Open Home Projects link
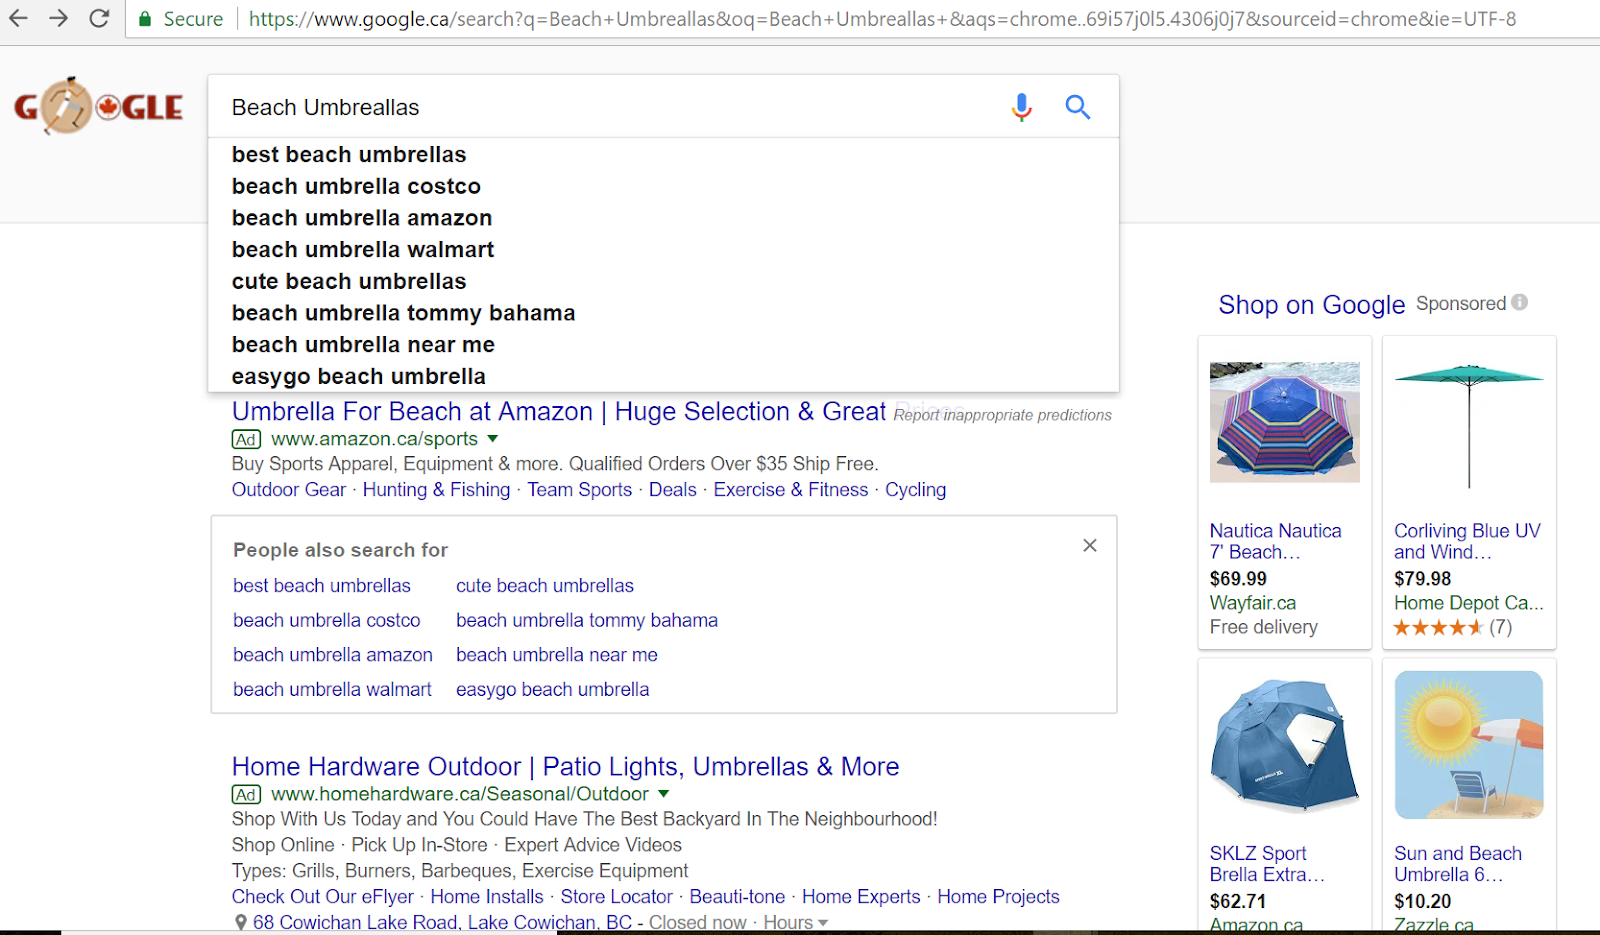Image resolution: width=1600 pixels, height=935 pixels. pyautogui.click(x=998, y=897)
